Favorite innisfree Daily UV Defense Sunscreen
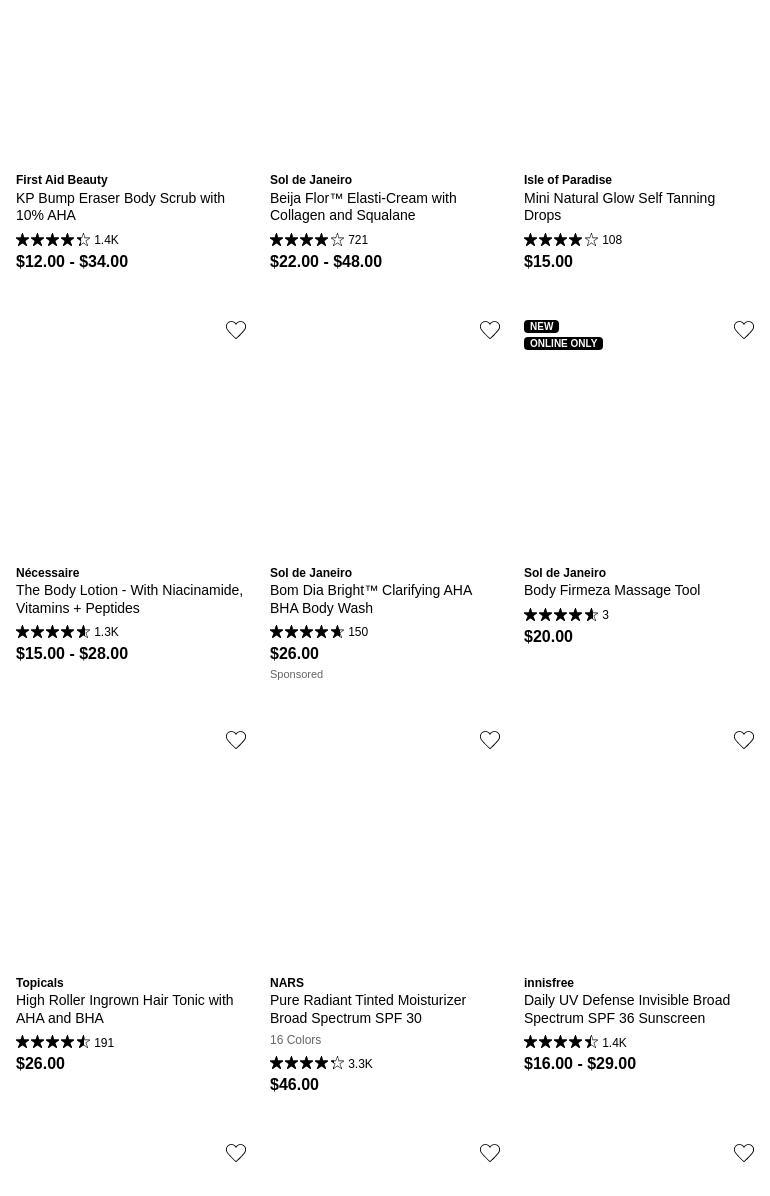This screenshot has height=1196, width=770. coord(744,740)
